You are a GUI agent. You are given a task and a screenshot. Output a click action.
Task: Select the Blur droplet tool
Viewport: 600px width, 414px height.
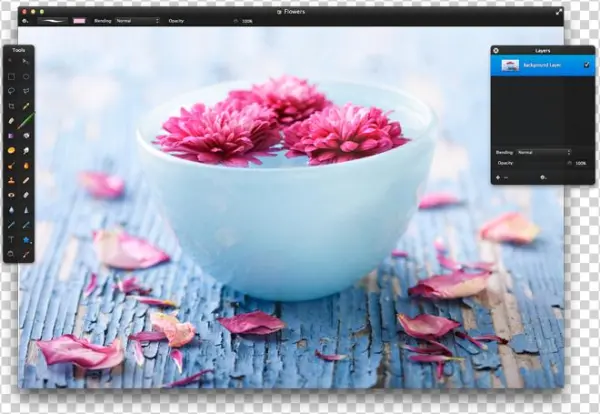click(11, 210)
